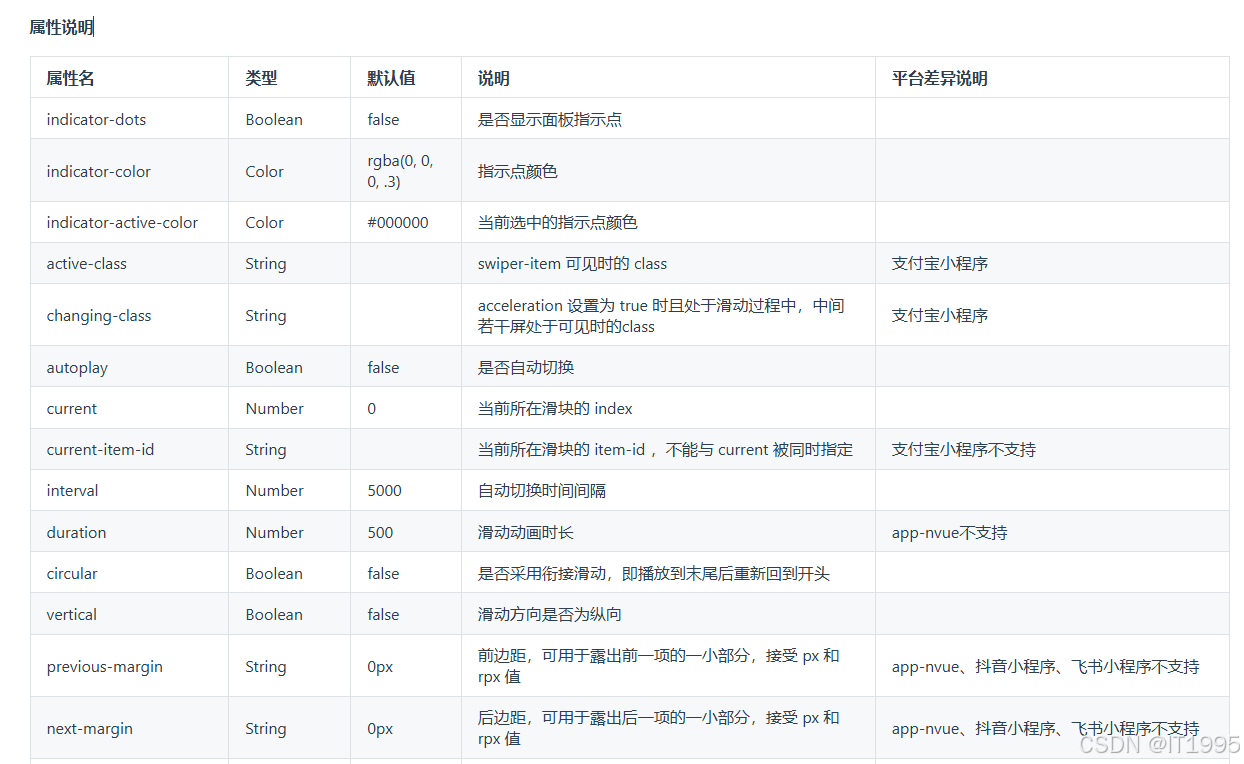Select Boolean type in vertical row

(274, 614)
